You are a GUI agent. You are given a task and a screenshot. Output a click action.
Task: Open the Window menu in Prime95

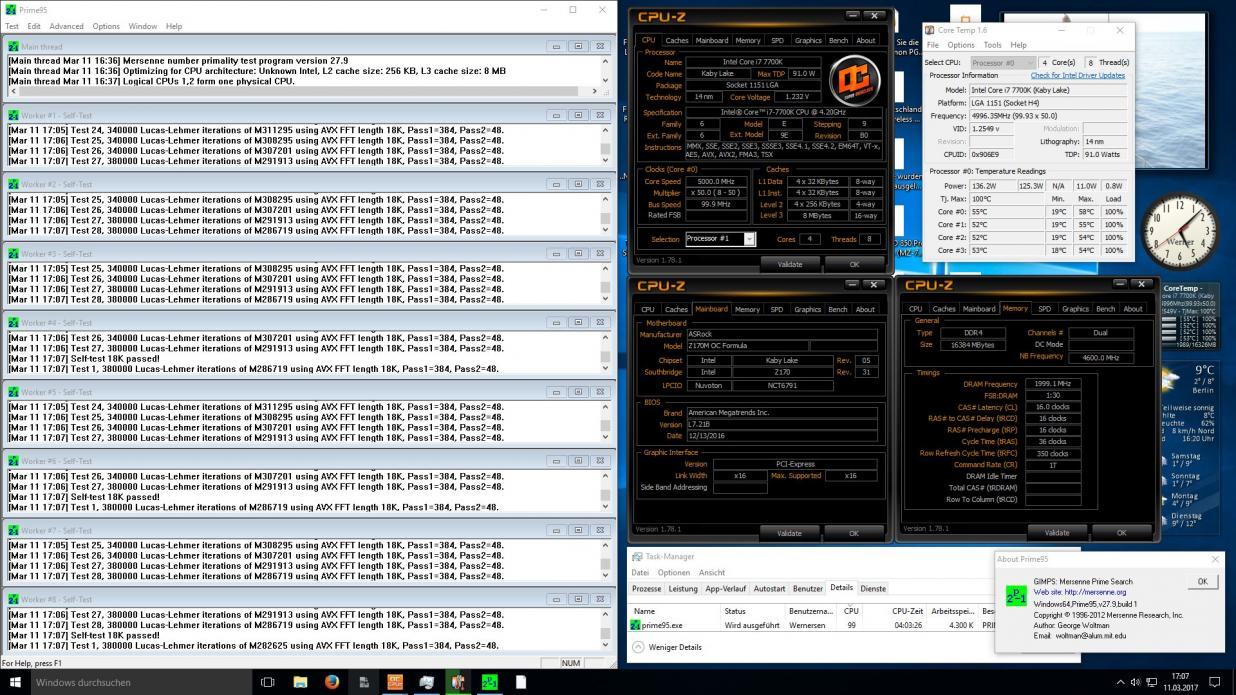pos(142,26)
